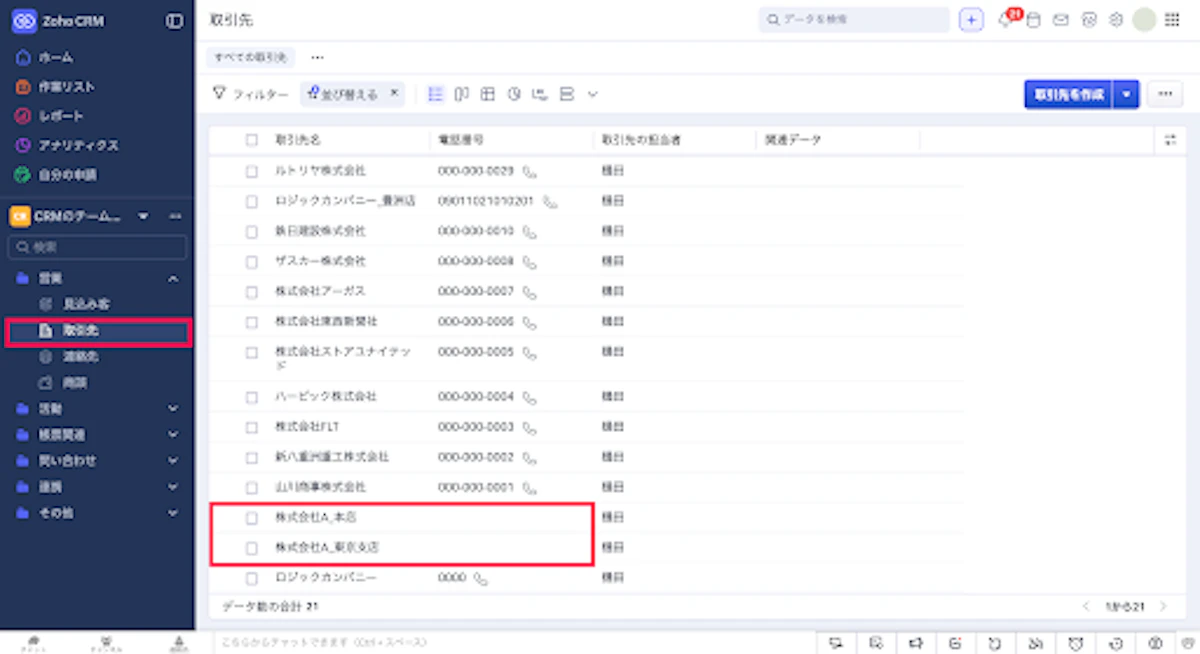Check the box for 山川商事株式会社
1200x654 pixels.
[252, 488]
